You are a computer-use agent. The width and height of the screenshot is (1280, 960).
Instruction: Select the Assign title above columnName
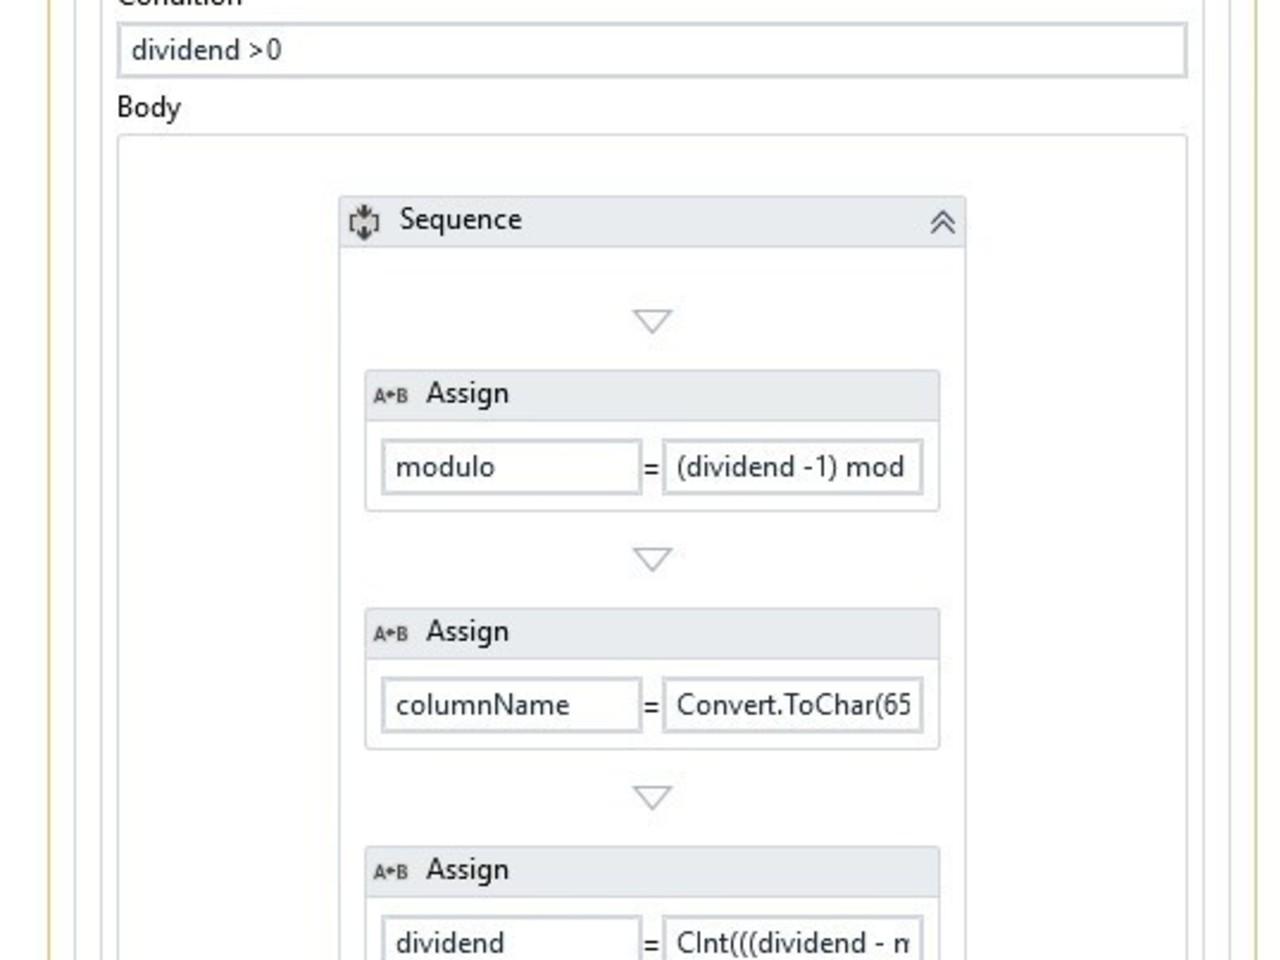click(x=467, y=632)
